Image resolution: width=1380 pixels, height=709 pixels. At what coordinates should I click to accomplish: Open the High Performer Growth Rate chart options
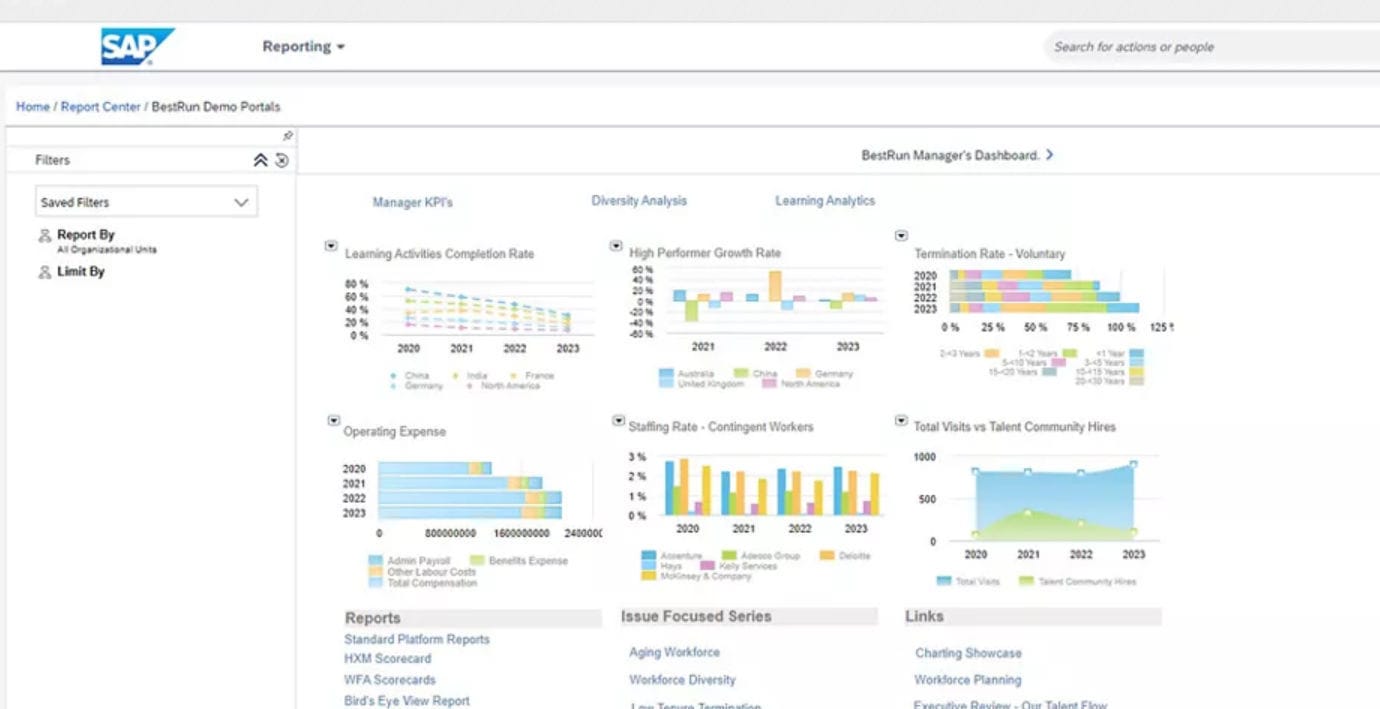click(x=617, y=243)
